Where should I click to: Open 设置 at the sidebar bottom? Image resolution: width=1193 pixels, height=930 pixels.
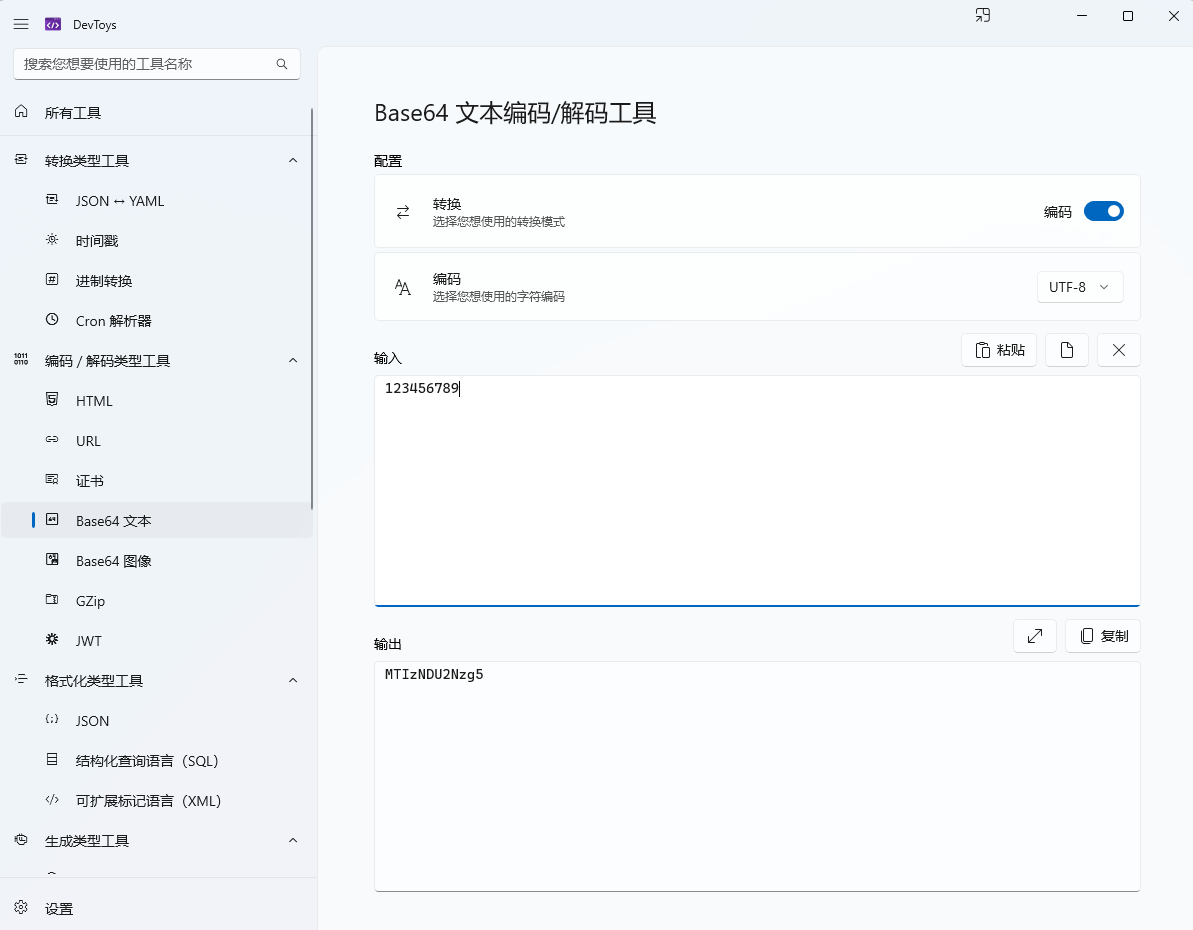pos(156,908)
